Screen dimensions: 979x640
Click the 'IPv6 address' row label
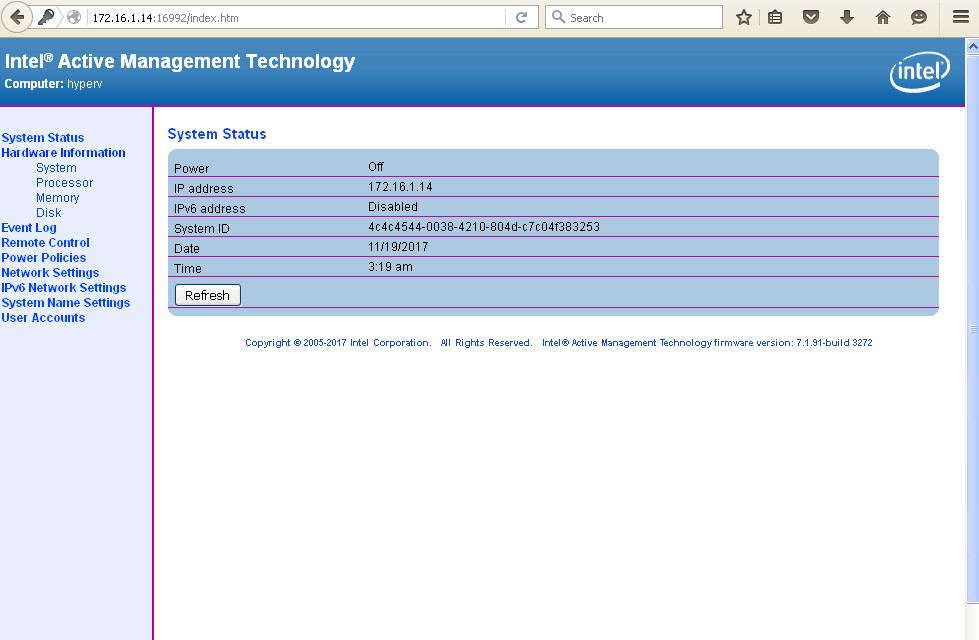click(x=210, y=209)
